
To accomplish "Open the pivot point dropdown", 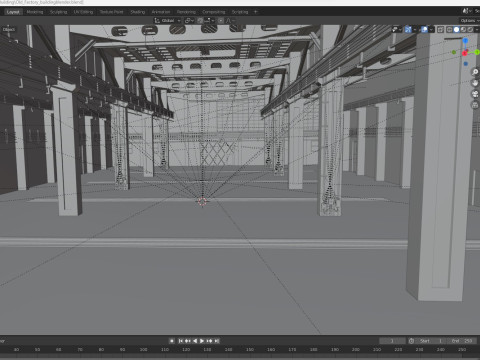I will pyautogui.click(x=189, y=21).
